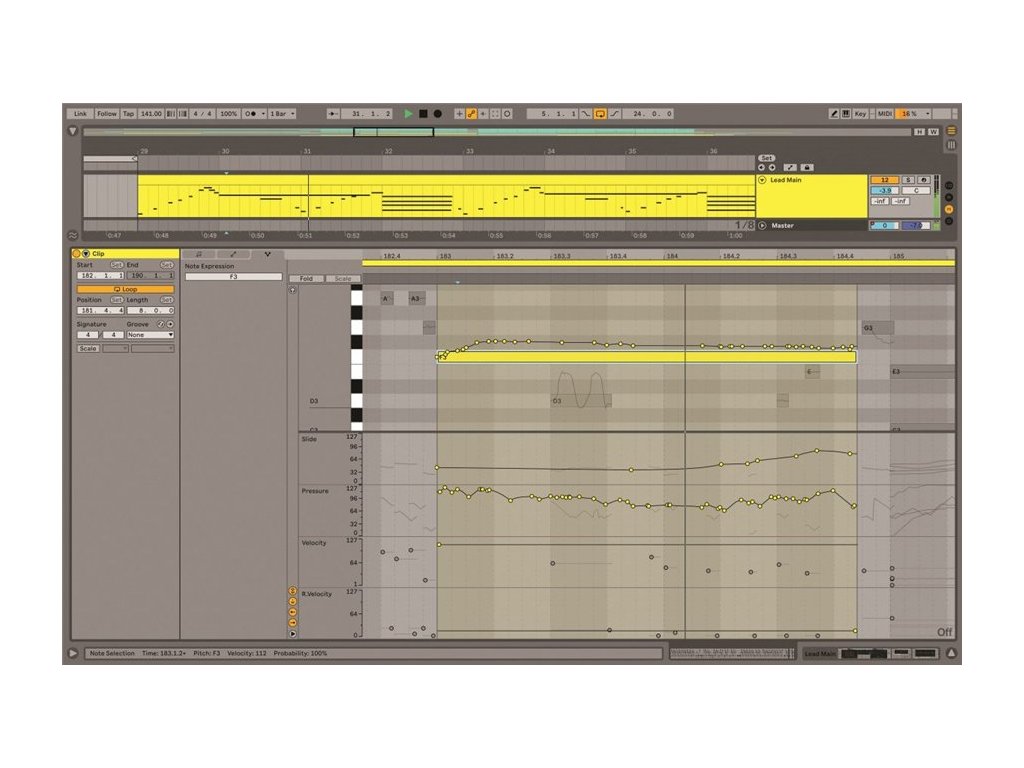The width and height of the screenshot is (1024, 768).
Task: Select the Note Expression tab icon
Action: pyautogui.click(x=267, y=255)
